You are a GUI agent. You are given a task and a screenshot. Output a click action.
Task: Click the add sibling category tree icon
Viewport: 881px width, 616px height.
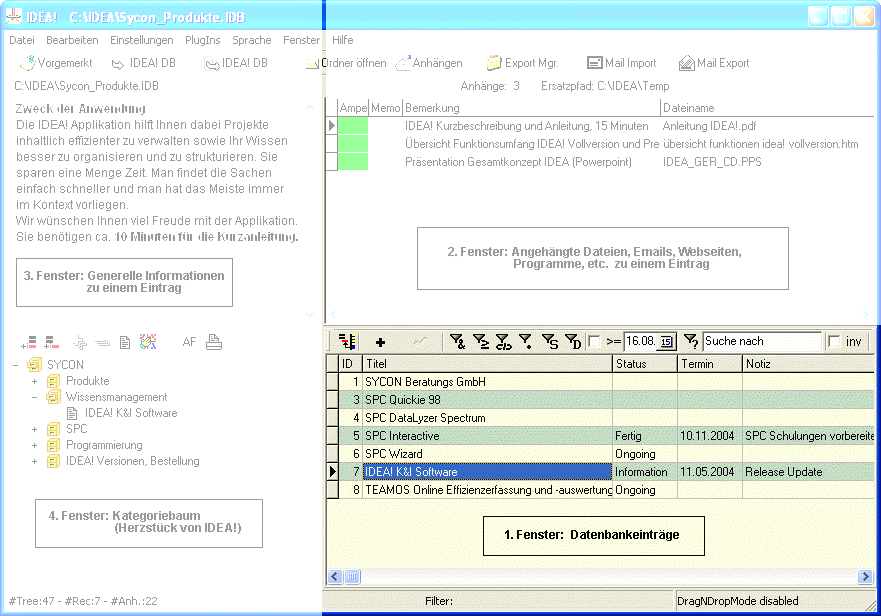pos(29,342)
